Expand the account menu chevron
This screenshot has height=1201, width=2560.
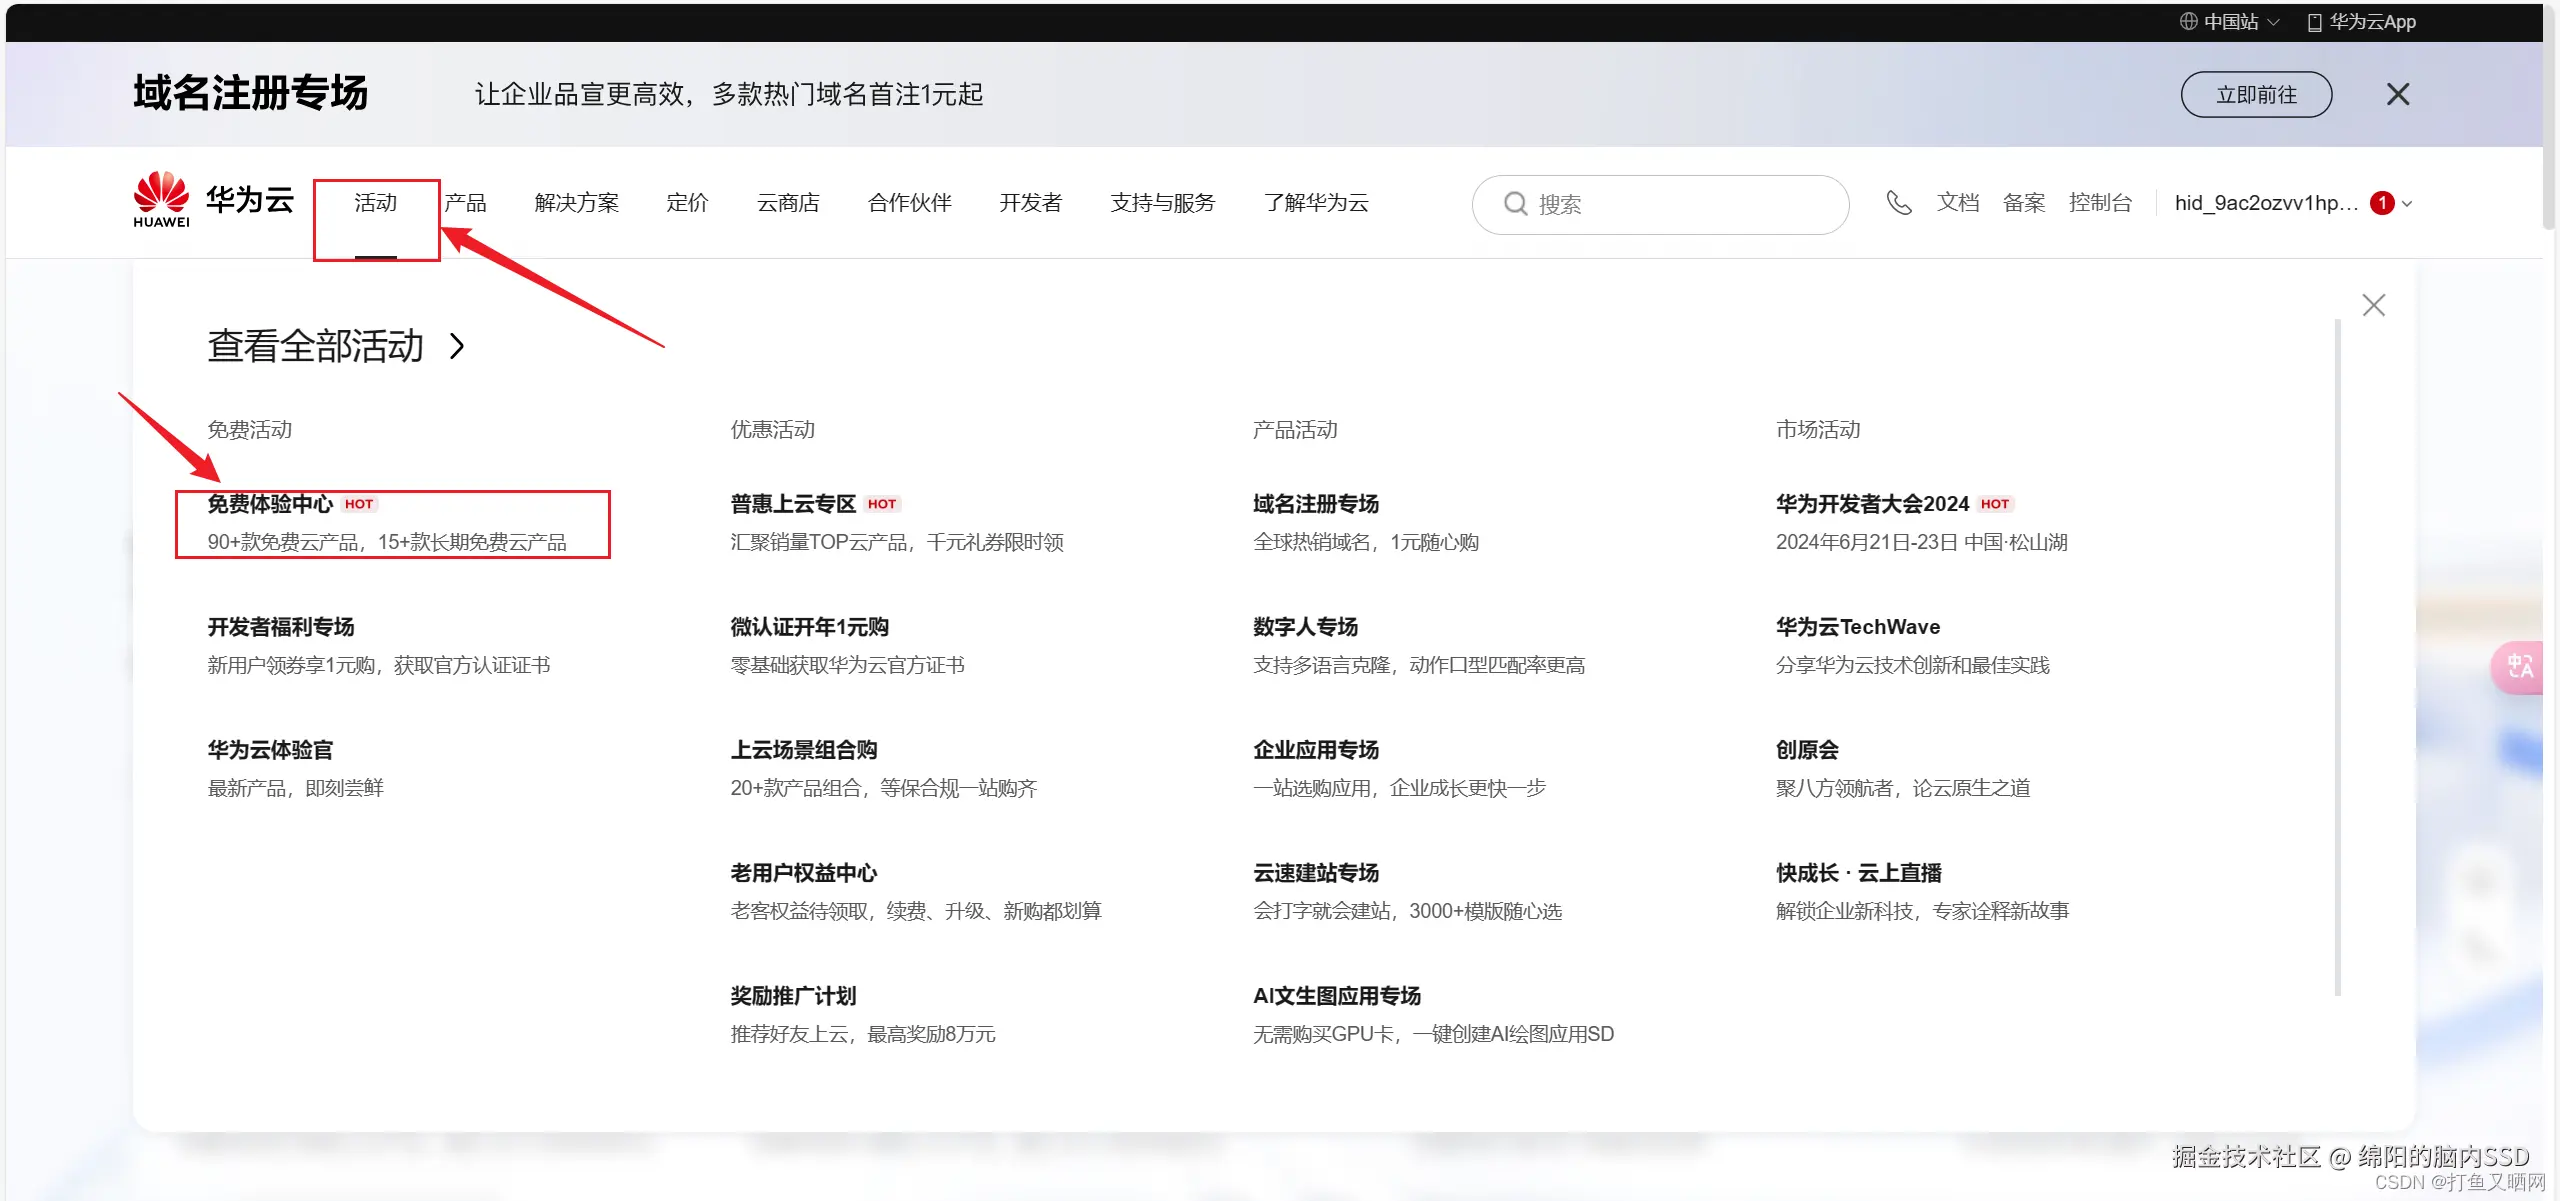tap(2407, 204)
